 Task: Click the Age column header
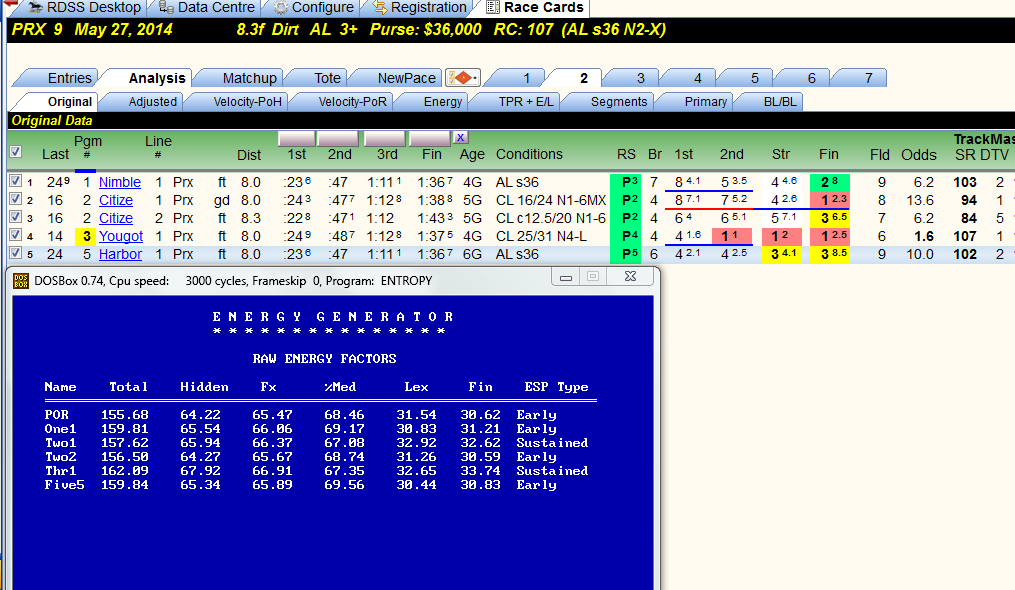pyautogui.click(x=472, y=154)
